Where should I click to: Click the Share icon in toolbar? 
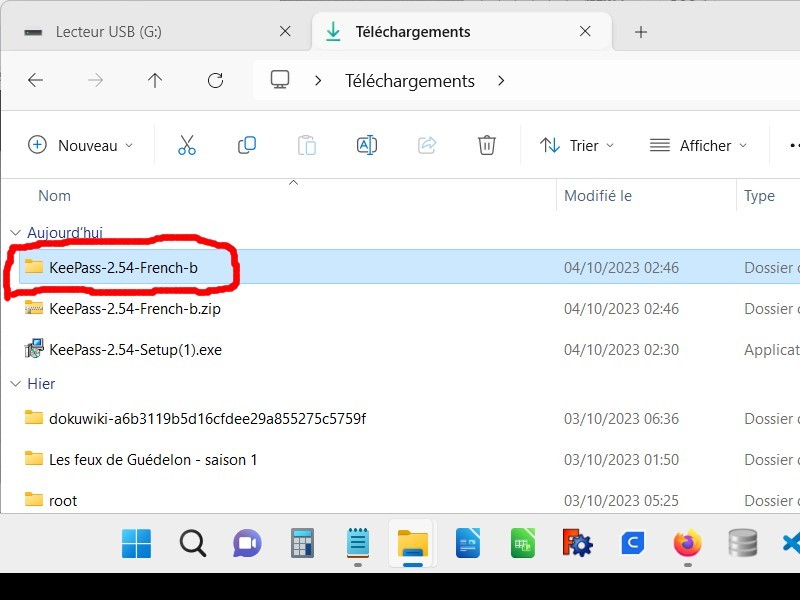(x=427, y=145)
